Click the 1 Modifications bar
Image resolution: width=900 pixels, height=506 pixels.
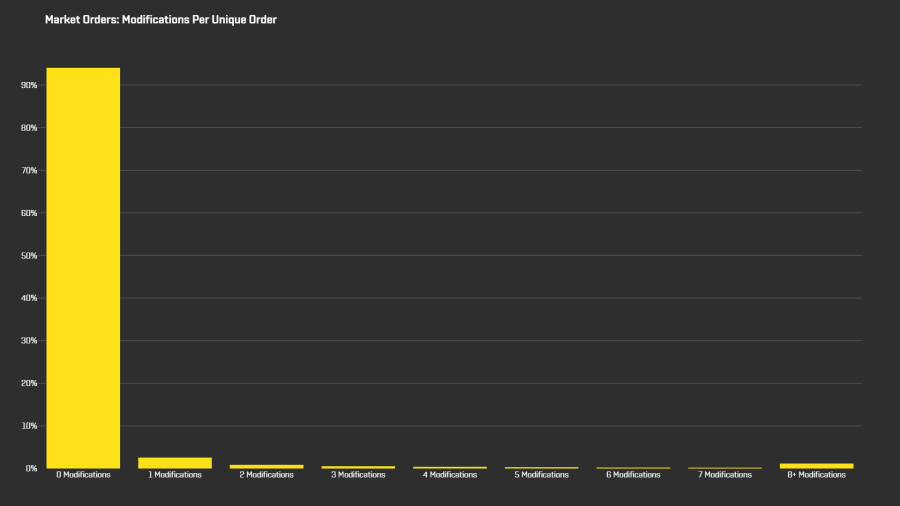click(175, 463)
